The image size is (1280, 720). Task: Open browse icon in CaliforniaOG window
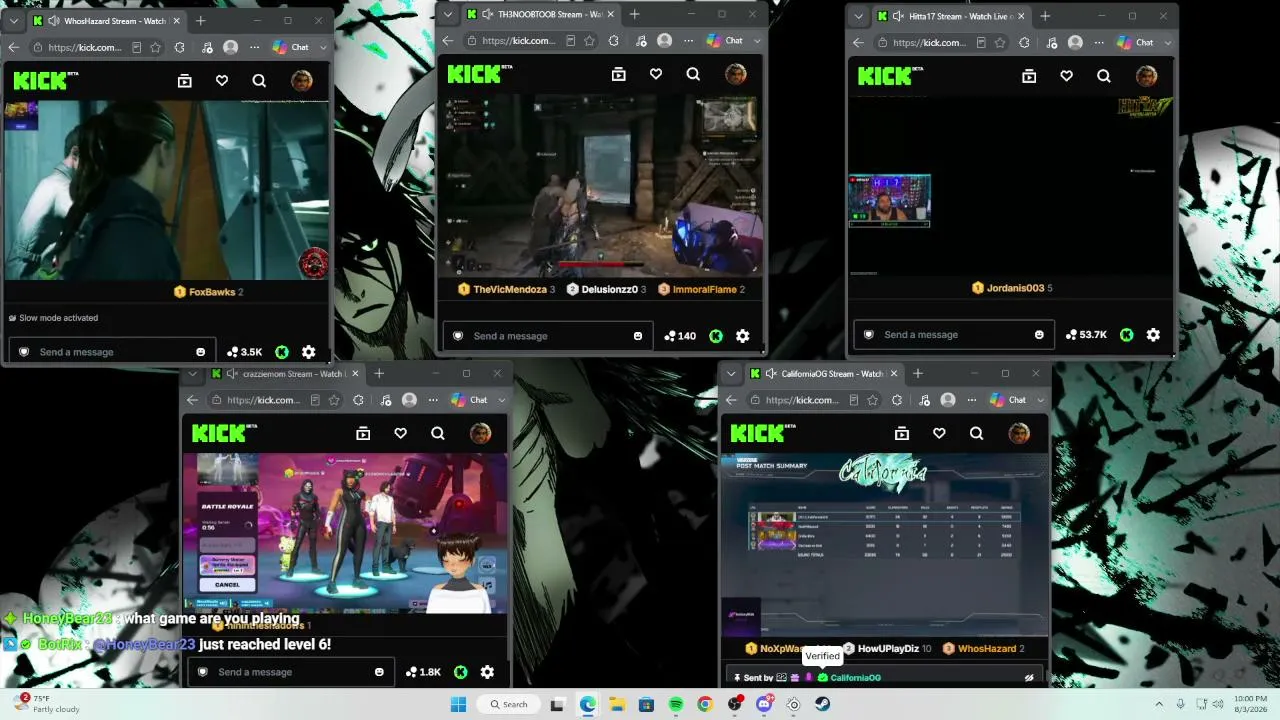(901, 433)
